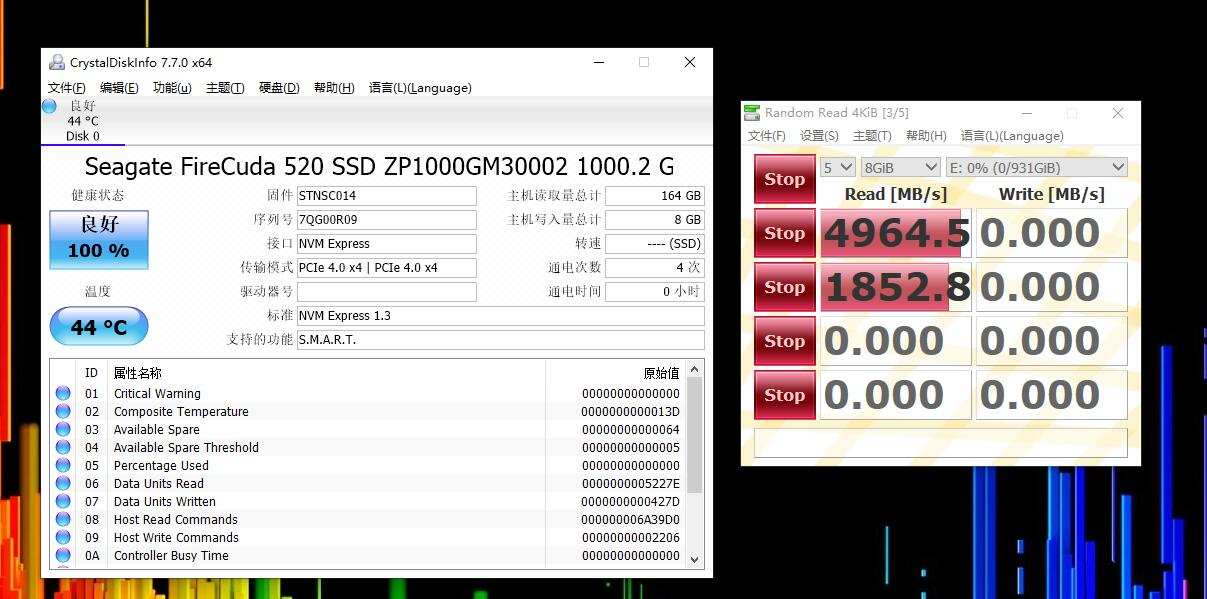
Task: Click the 良好 100 % health status button
Action: coord(99,240)
